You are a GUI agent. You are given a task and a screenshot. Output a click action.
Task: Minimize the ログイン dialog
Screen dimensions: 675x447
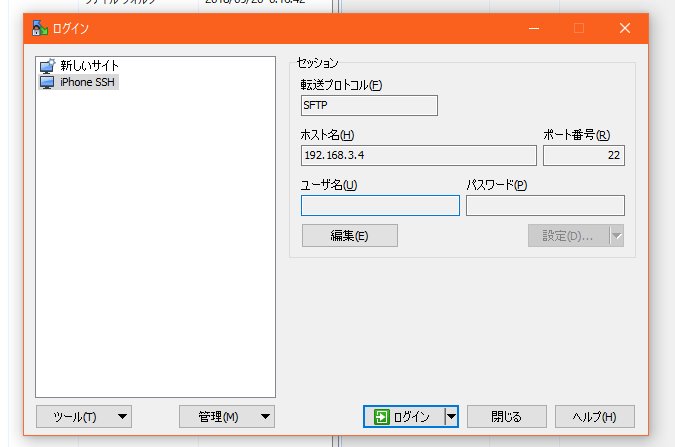tap(534, 28)
